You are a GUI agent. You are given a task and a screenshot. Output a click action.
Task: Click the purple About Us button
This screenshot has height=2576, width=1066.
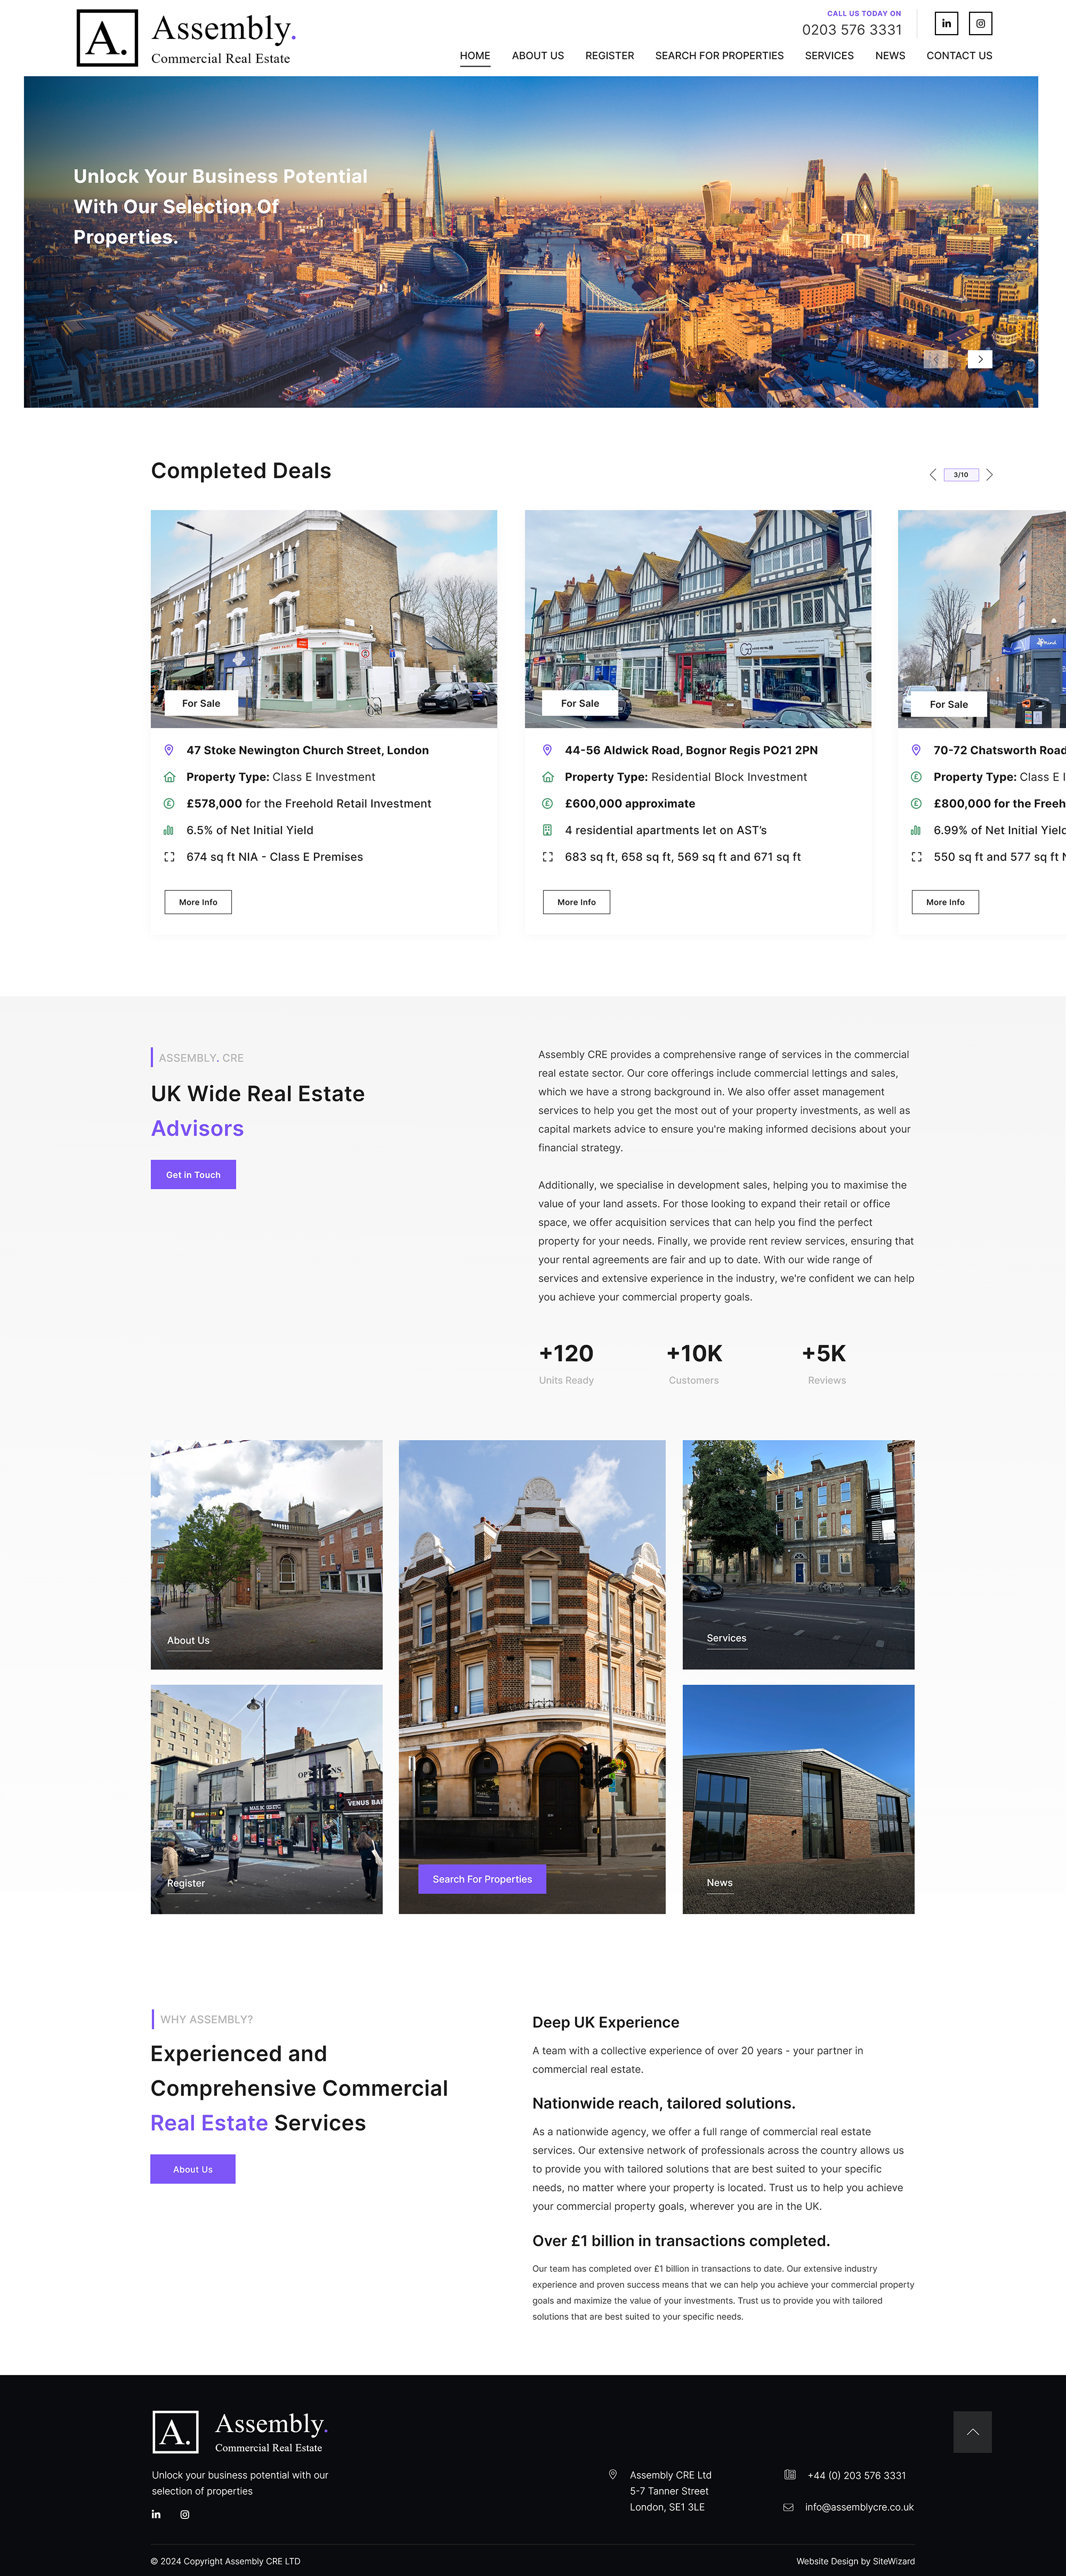click(193, 2169)
